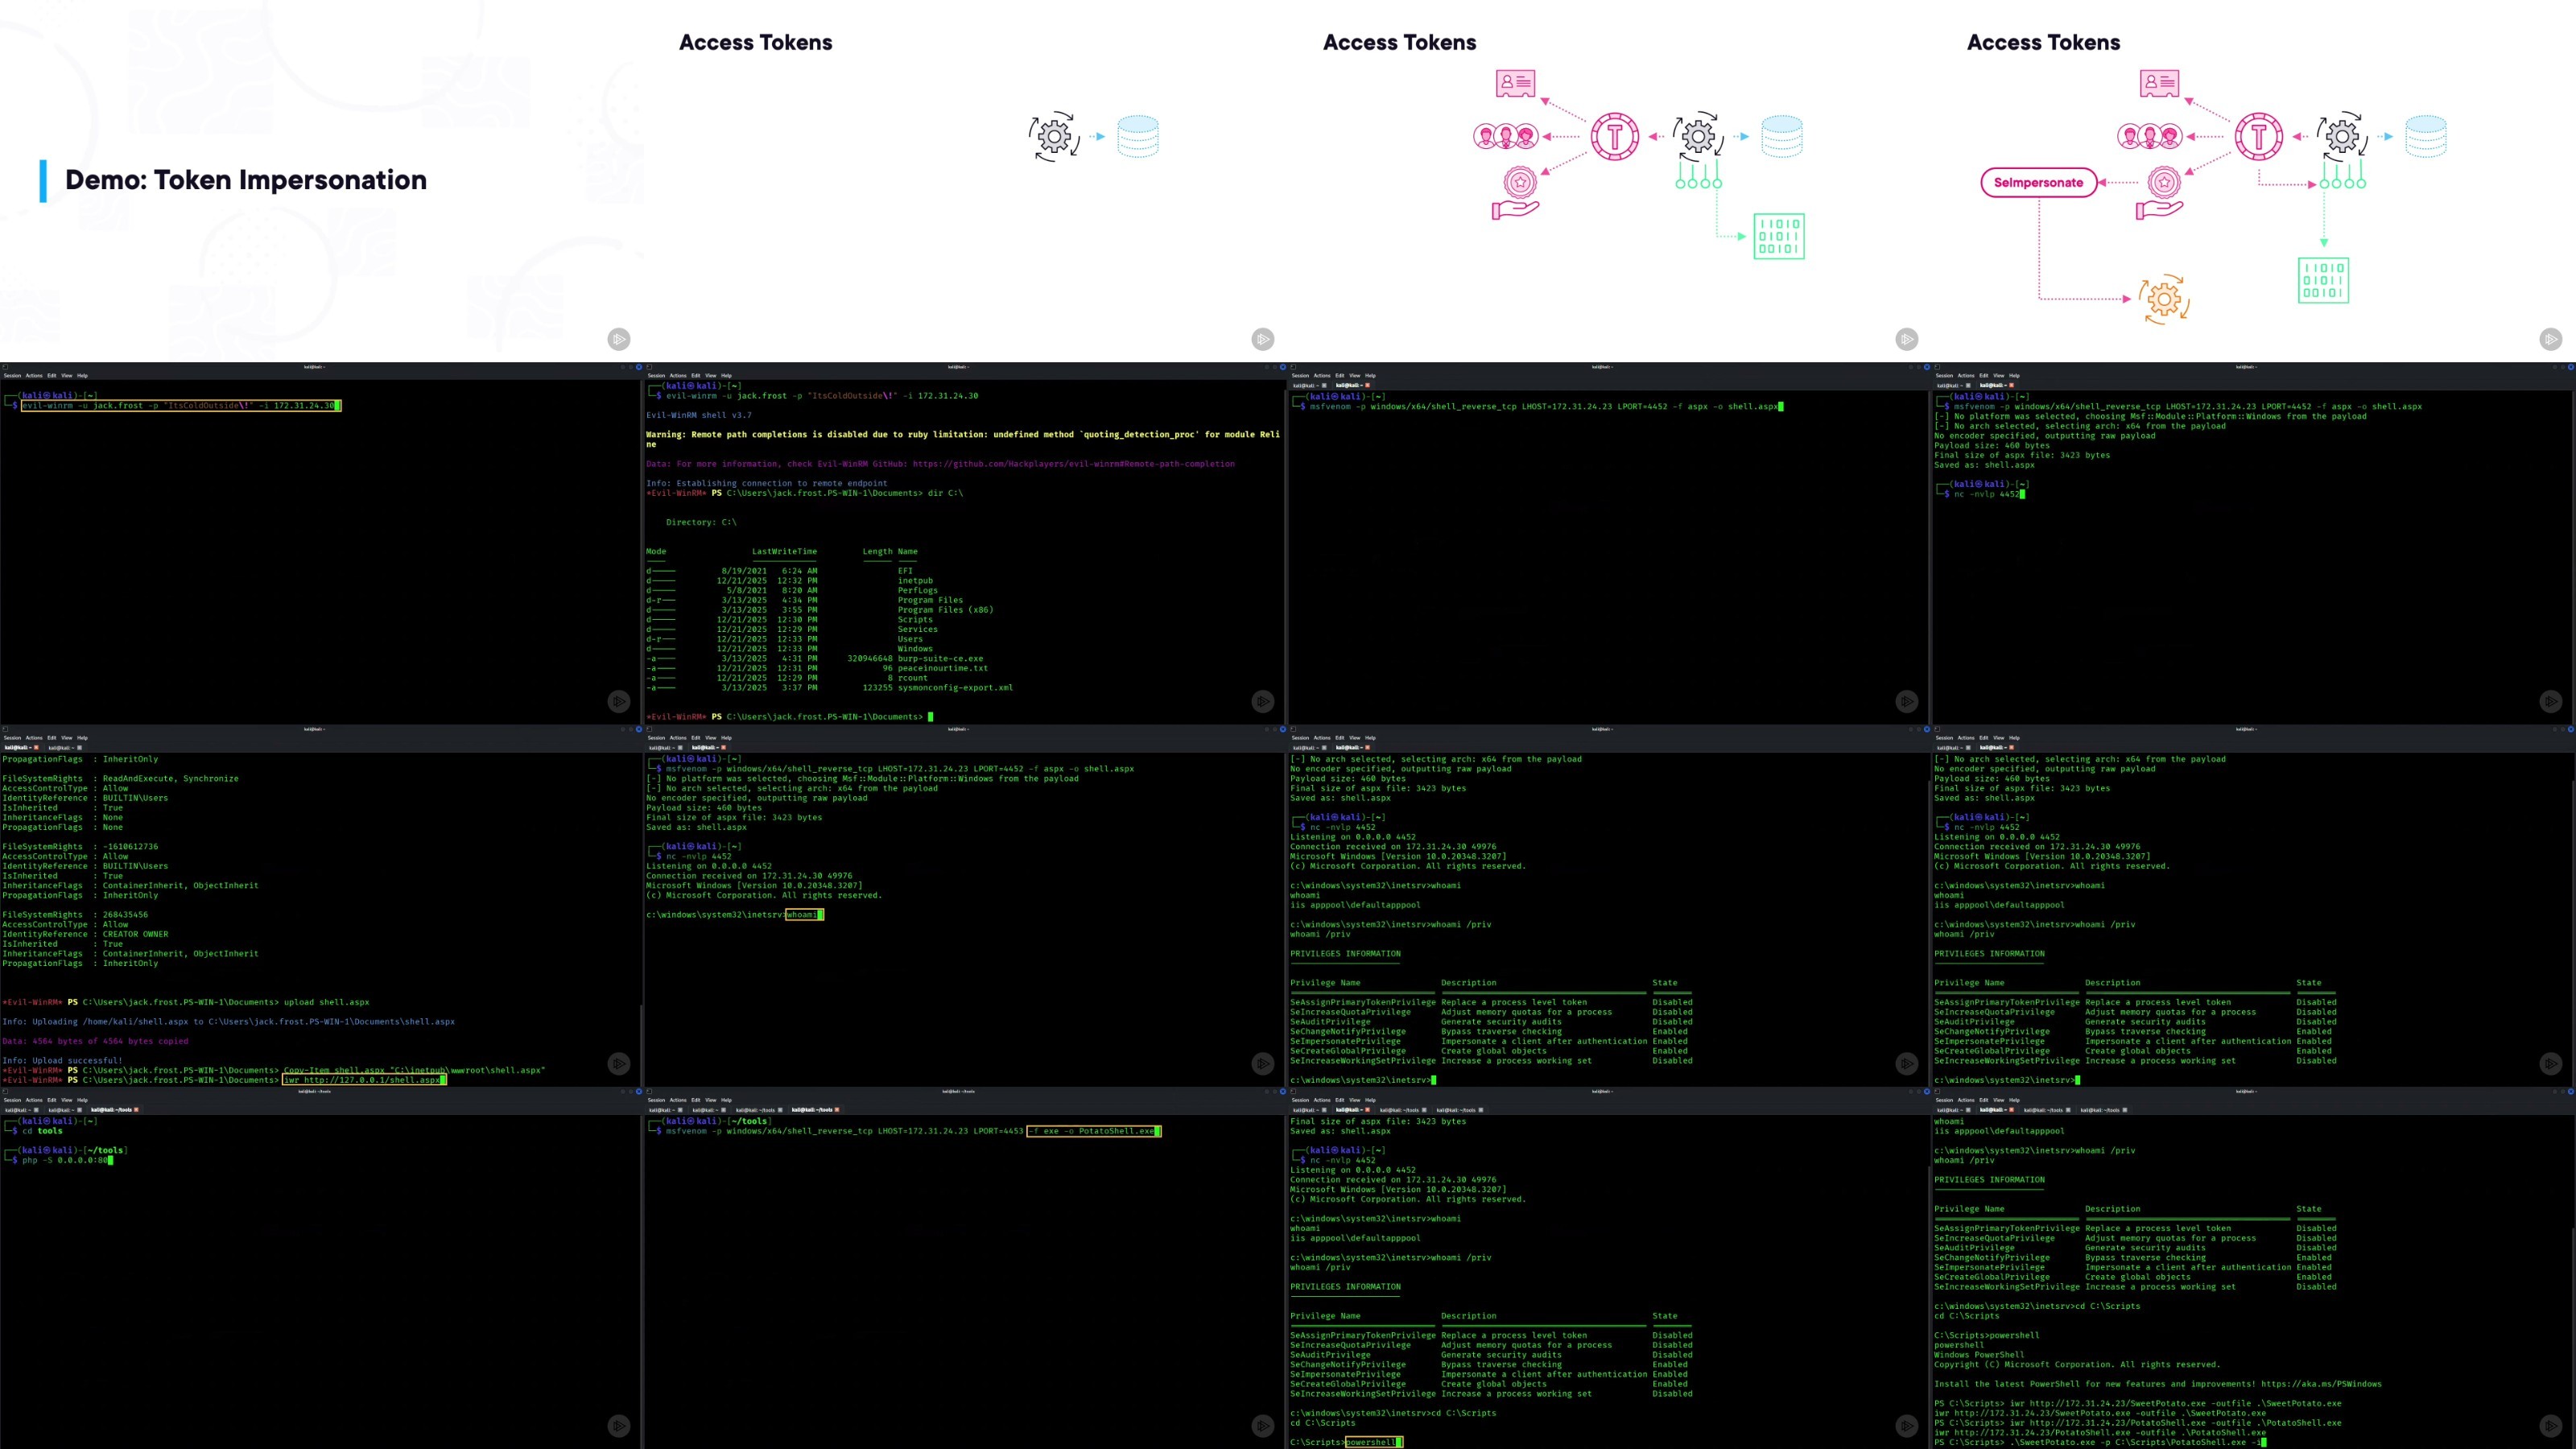2576x1449 pixels.
Task: Click the highlighted 'iwr http://127.0.0.1/shell.aspx' command
Action: (363, 1080)
